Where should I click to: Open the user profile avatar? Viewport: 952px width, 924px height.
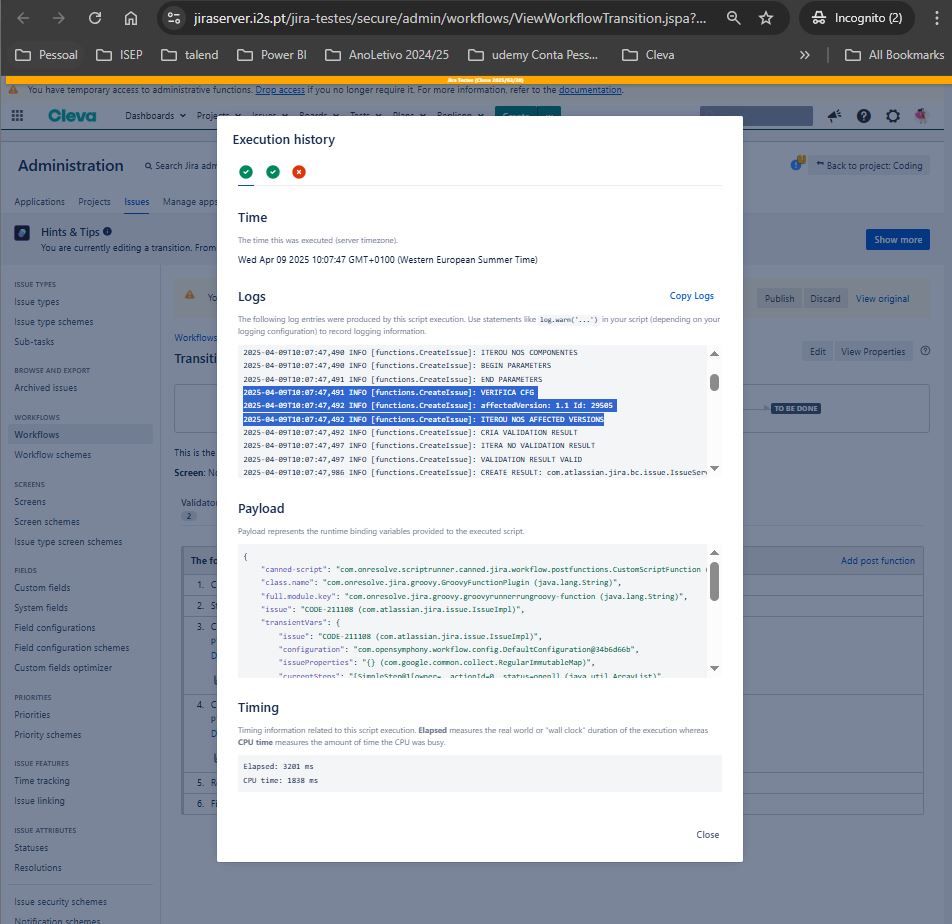click(x=921, y=117)
